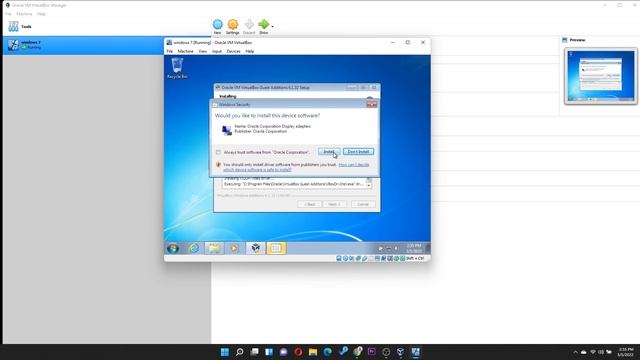This screenshot has width=640, height=360.
Task: Click the Windows 7 Start orb
Action: point(173,248)
